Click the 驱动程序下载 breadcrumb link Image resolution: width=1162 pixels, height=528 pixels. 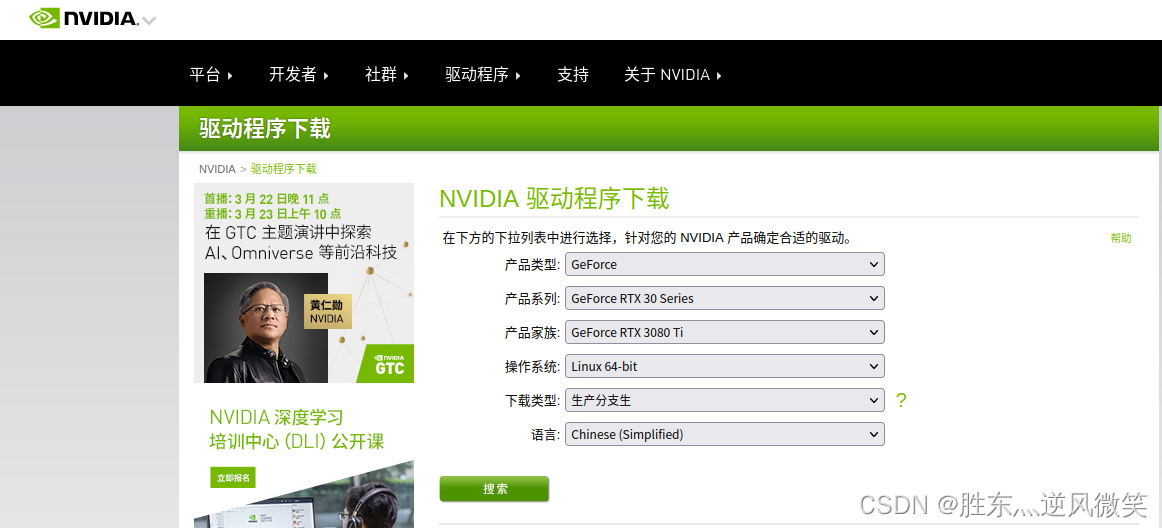[283, 169]
